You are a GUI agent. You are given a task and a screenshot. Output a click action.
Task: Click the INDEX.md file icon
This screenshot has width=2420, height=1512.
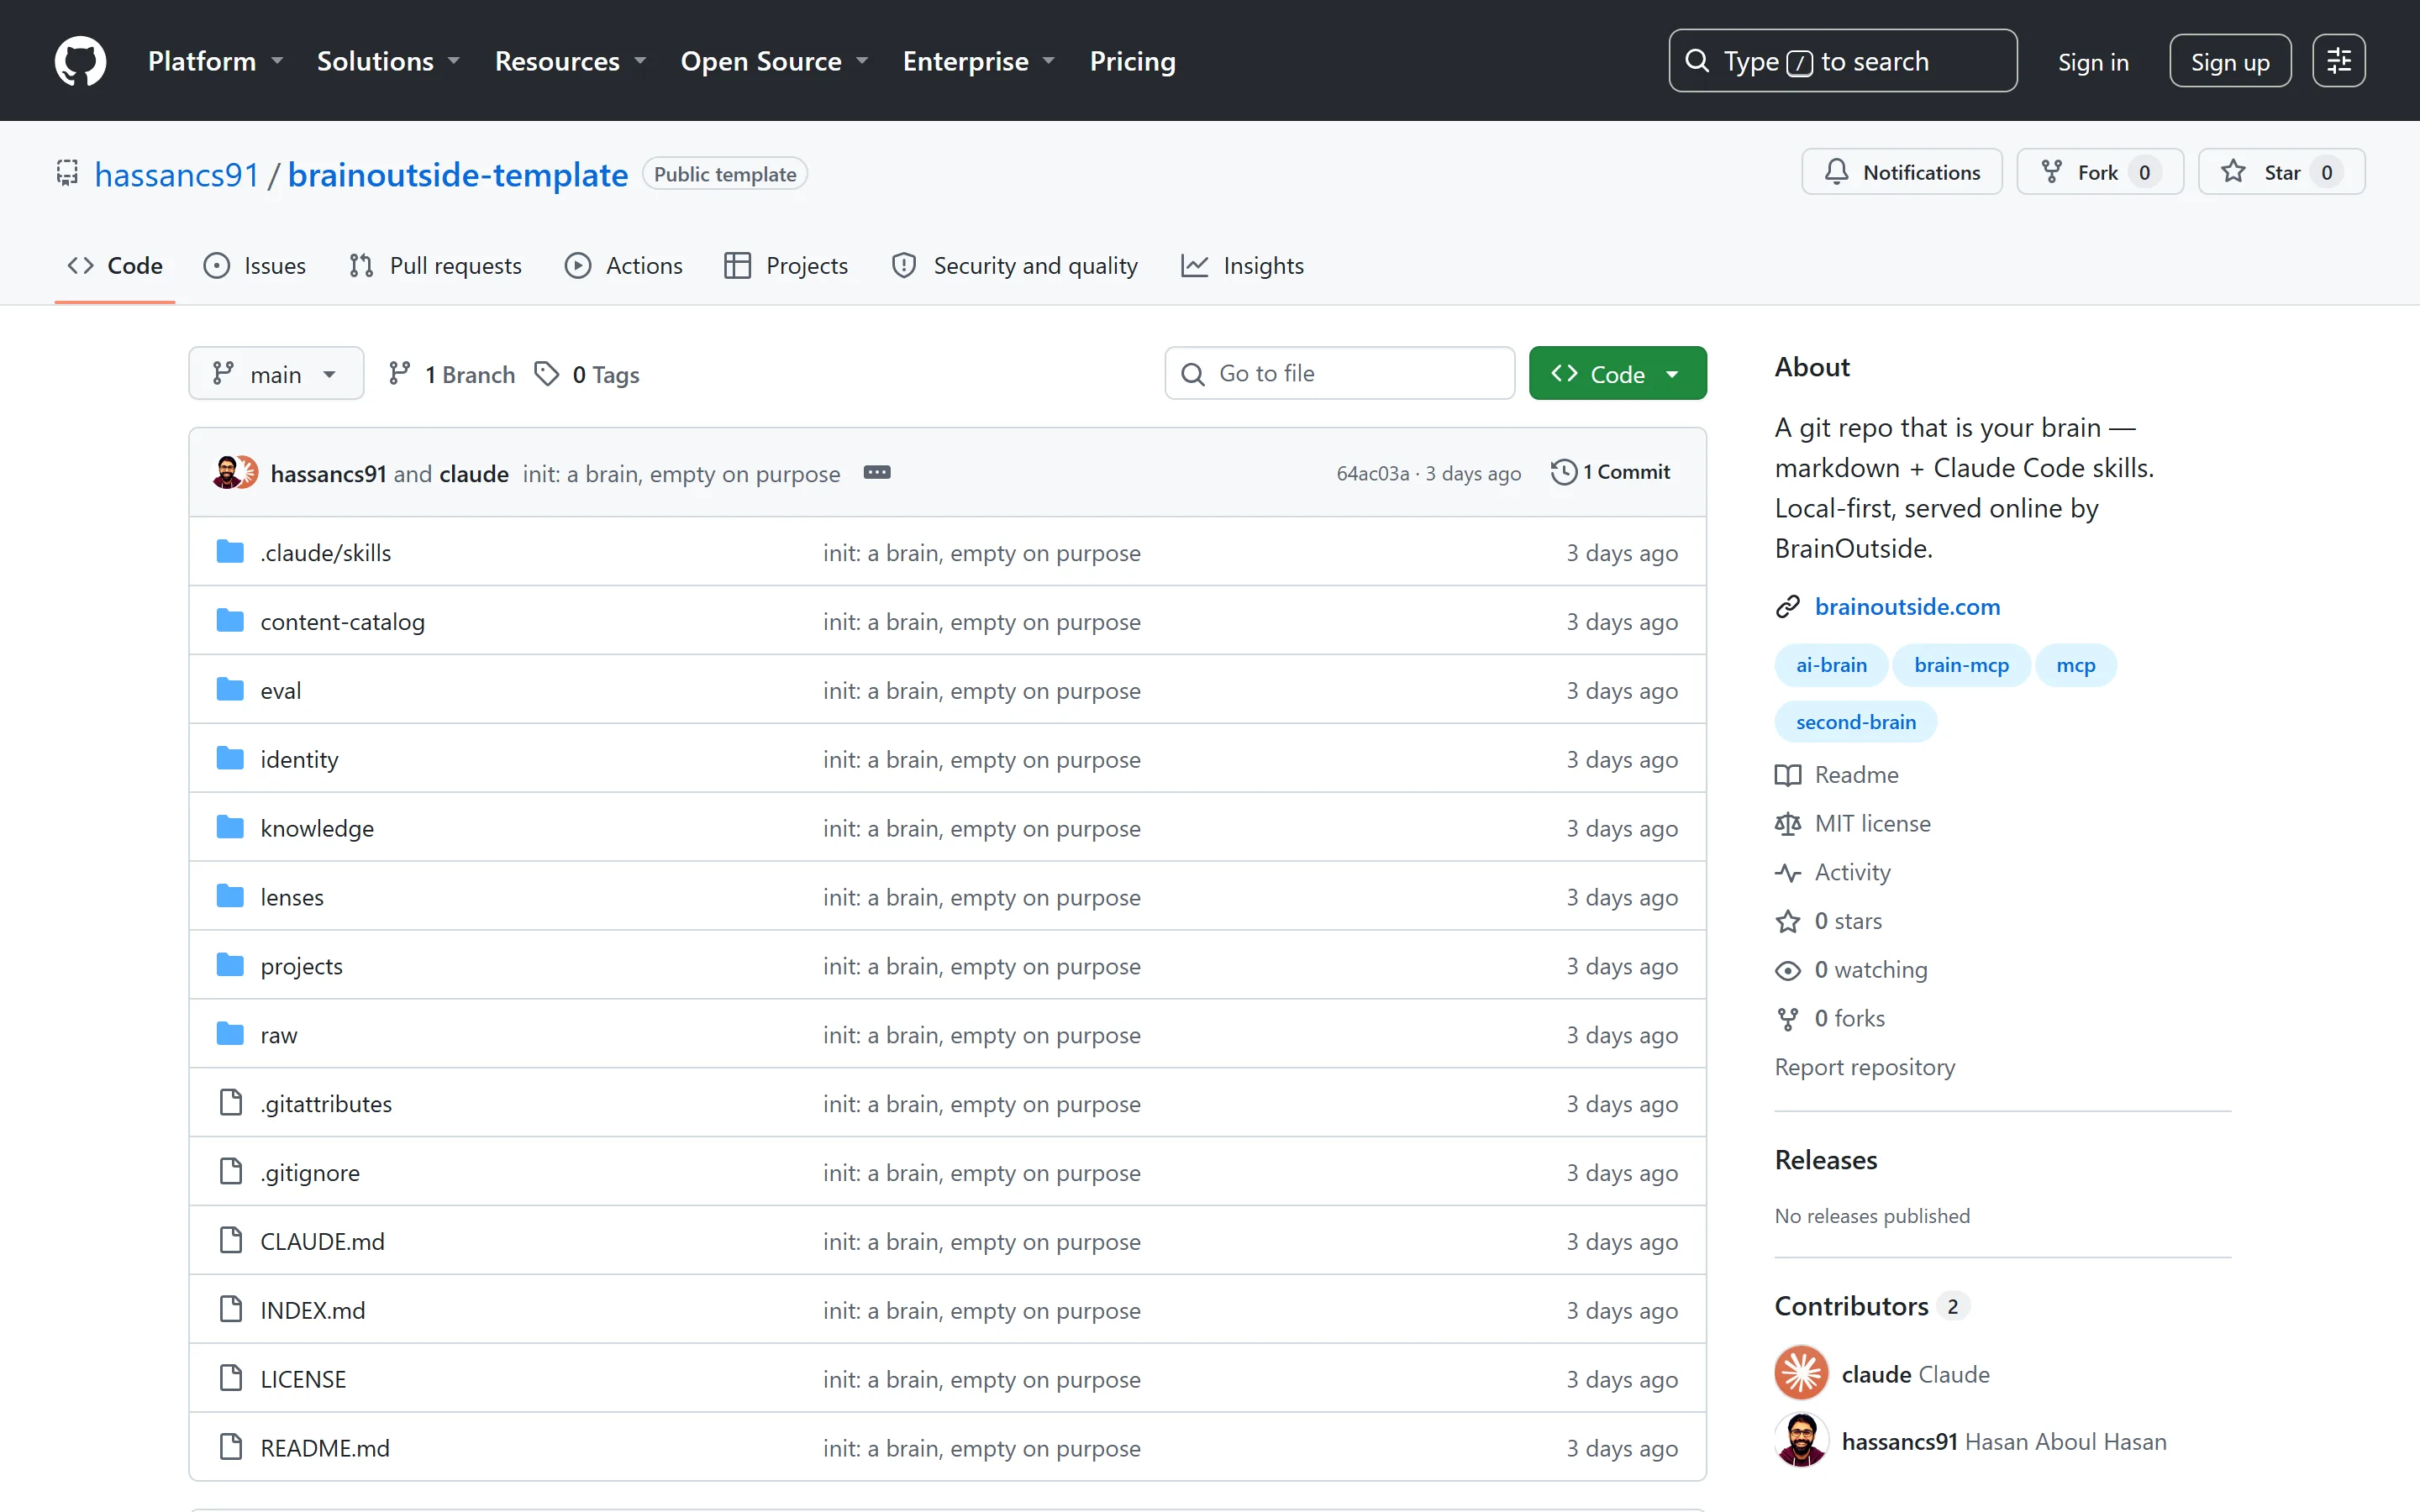(230, 1310)
